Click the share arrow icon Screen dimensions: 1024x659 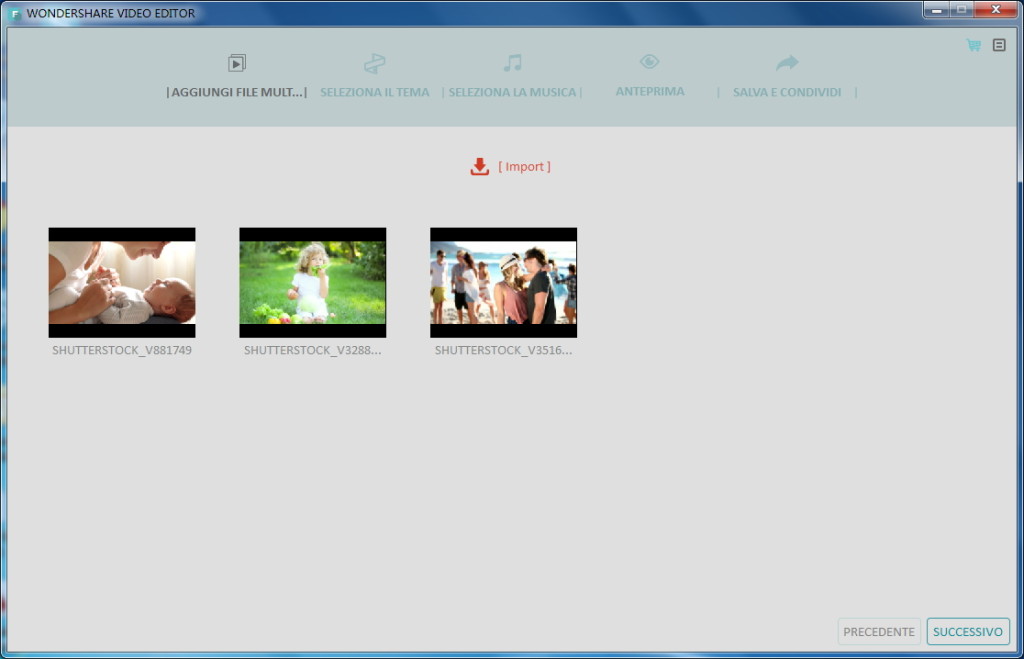pyautogui.click(x=787, y=63)
